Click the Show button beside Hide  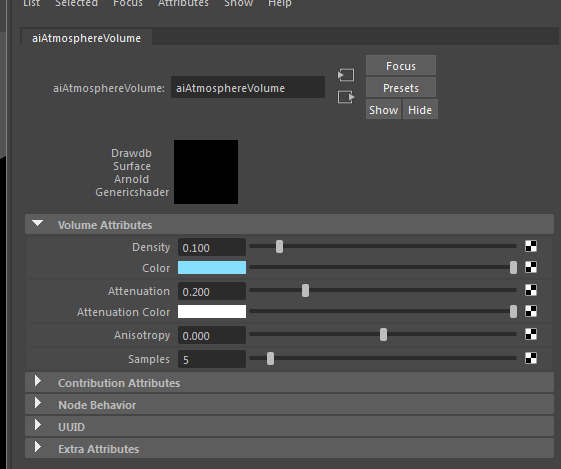[x=383, y=109]
